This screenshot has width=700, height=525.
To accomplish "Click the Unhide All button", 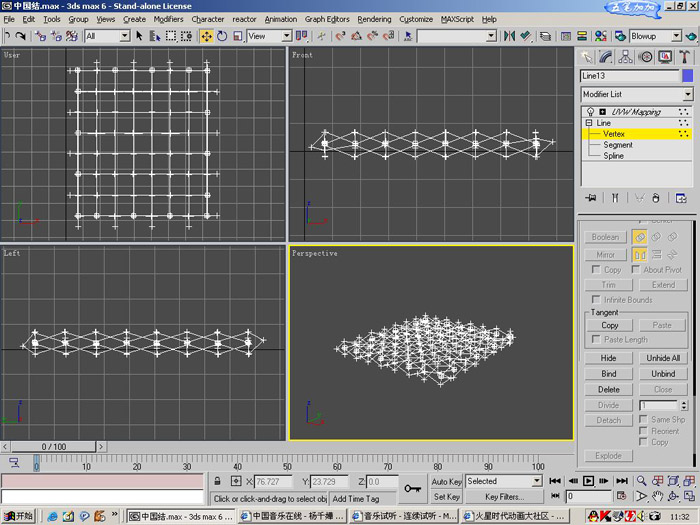I will (663, 358).
